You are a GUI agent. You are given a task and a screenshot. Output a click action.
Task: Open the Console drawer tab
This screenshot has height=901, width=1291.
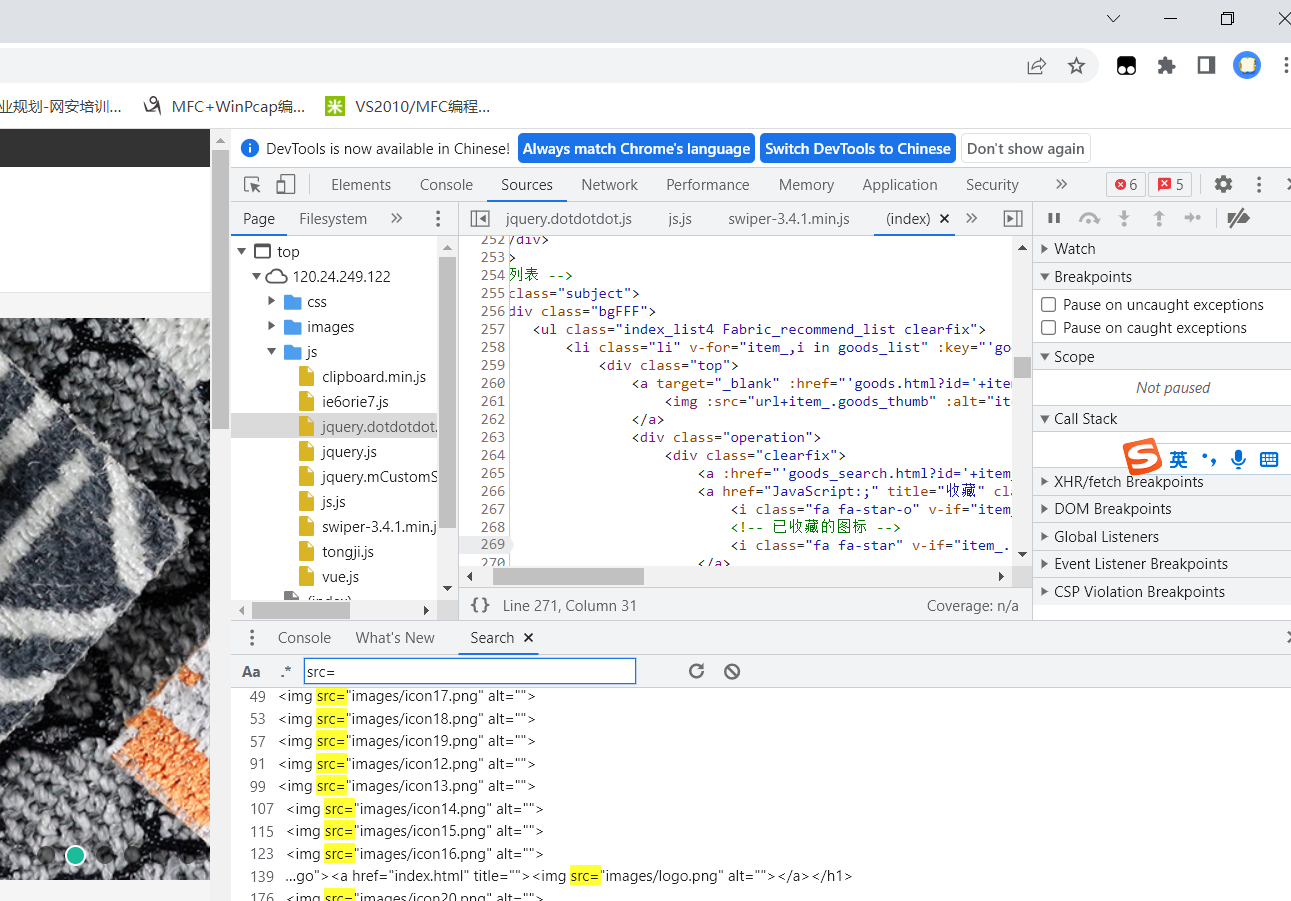304,638
